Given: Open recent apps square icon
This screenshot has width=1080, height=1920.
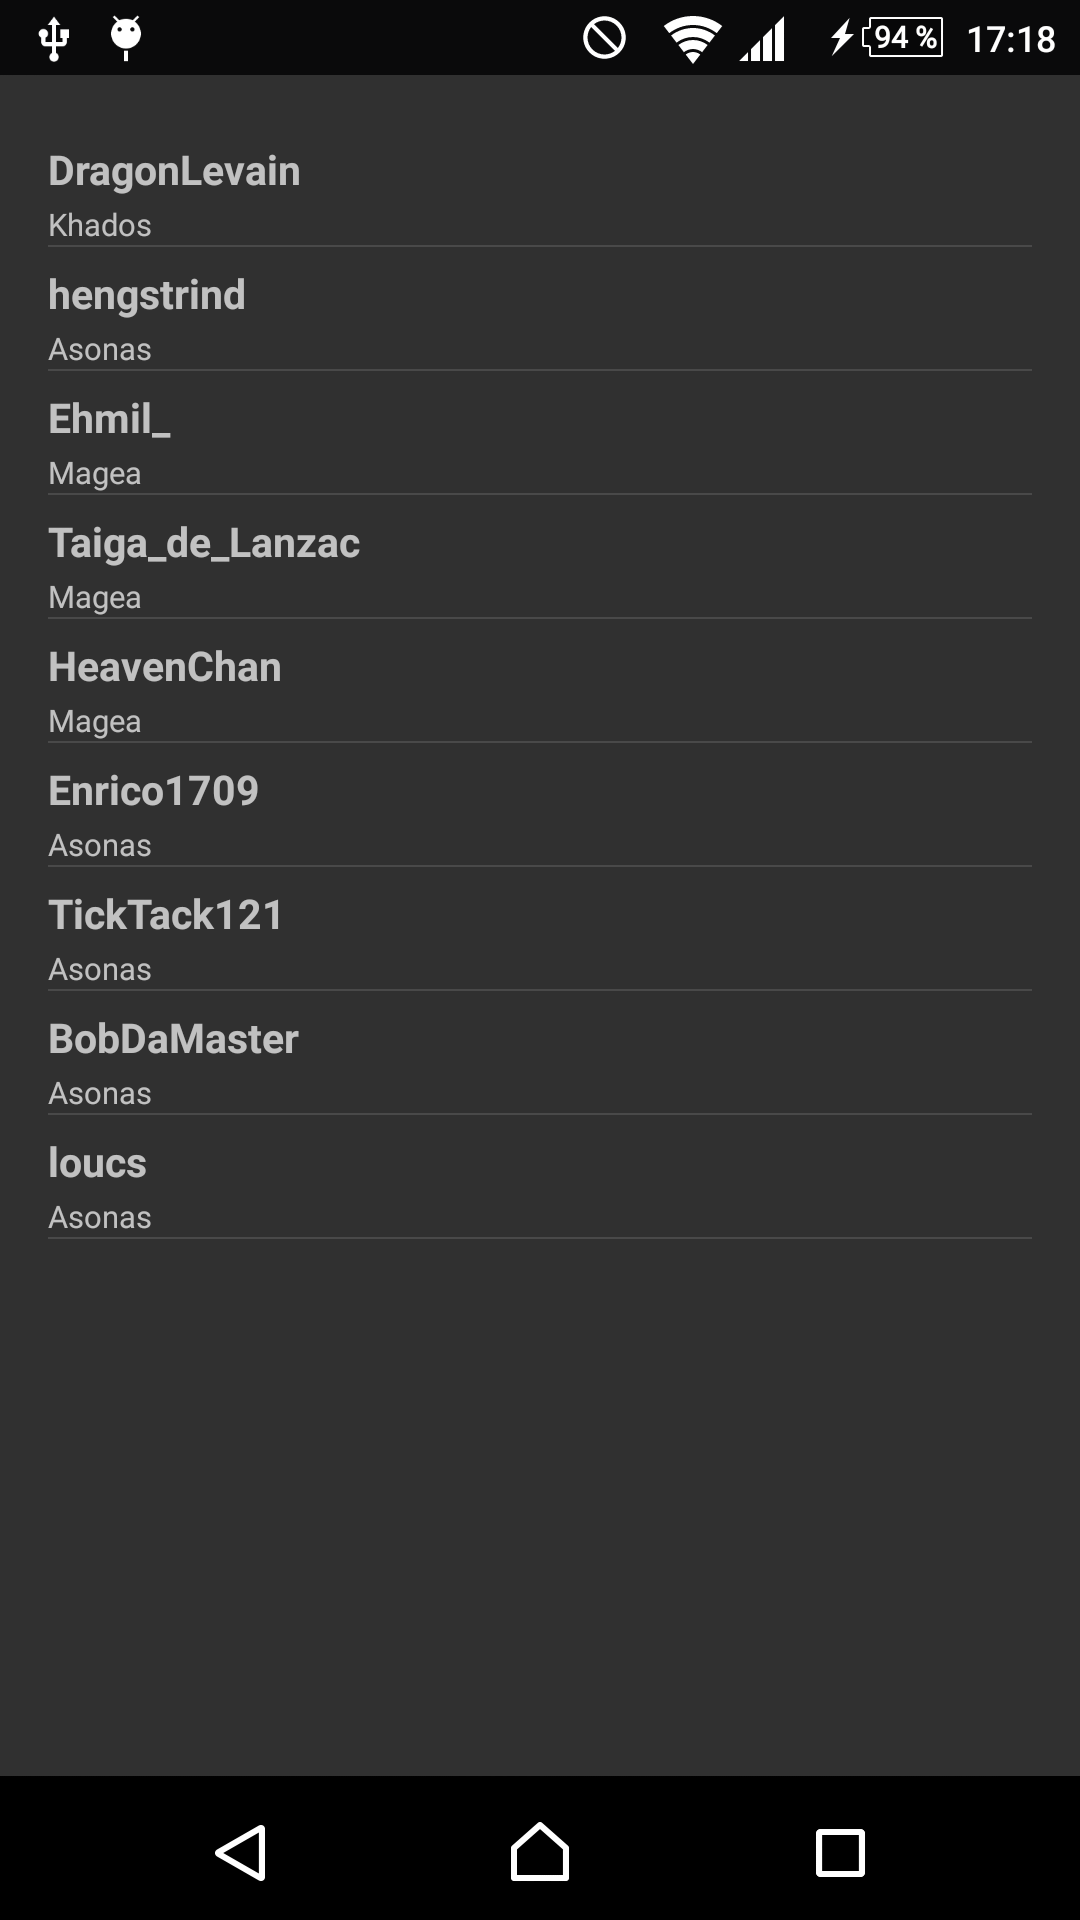Looking at the screenshot, I should (x=840, y=1853).
